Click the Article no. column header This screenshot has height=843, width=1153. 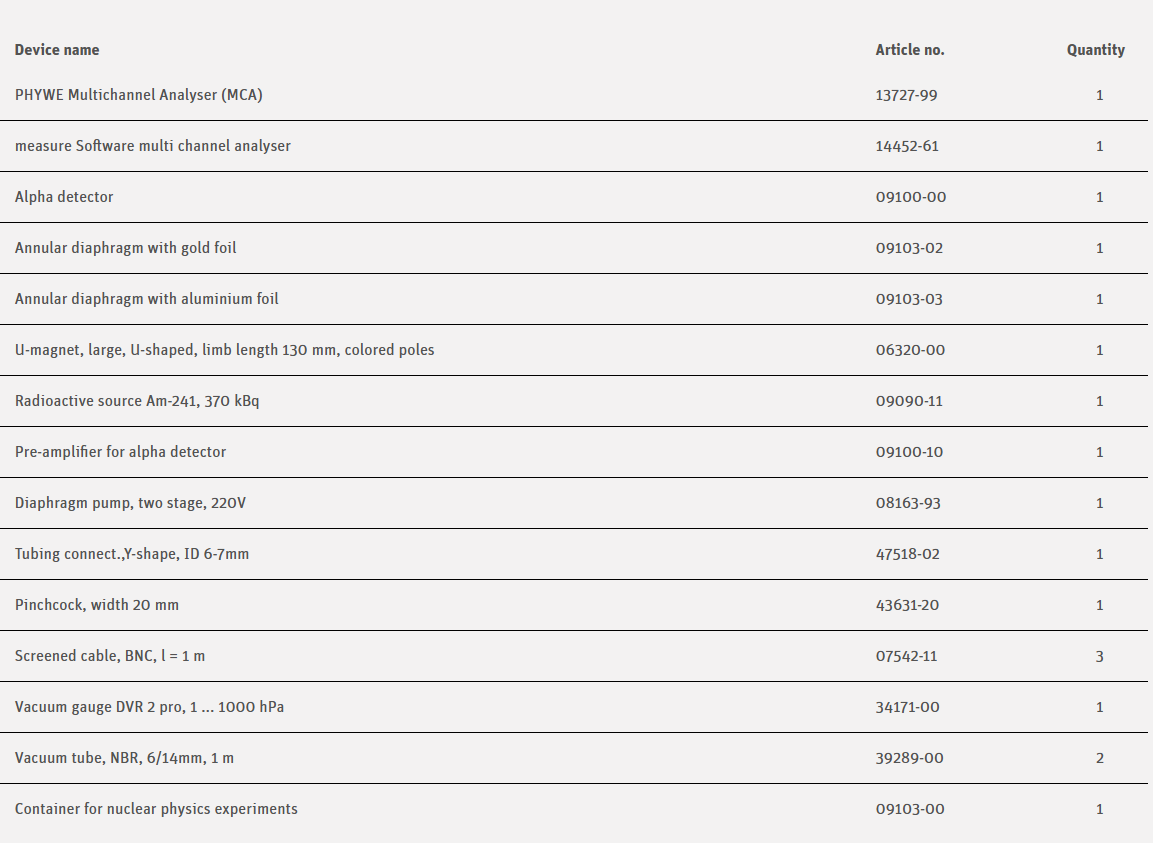click(x=909, y=50)
